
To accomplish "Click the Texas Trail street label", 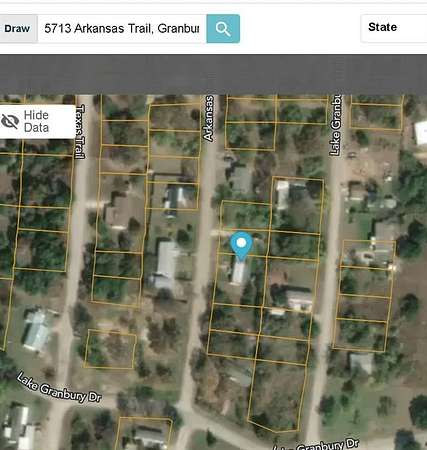I will (80, 131).
